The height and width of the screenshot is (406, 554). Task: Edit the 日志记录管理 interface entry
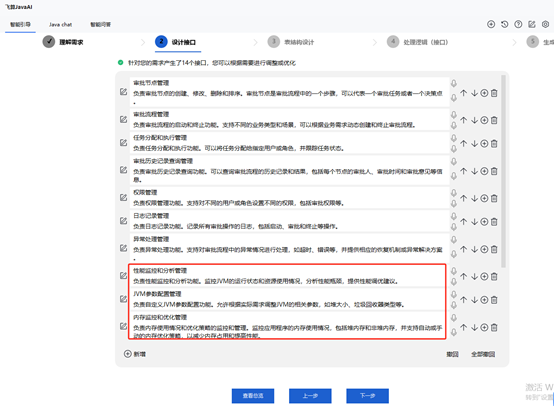point(123,221)
